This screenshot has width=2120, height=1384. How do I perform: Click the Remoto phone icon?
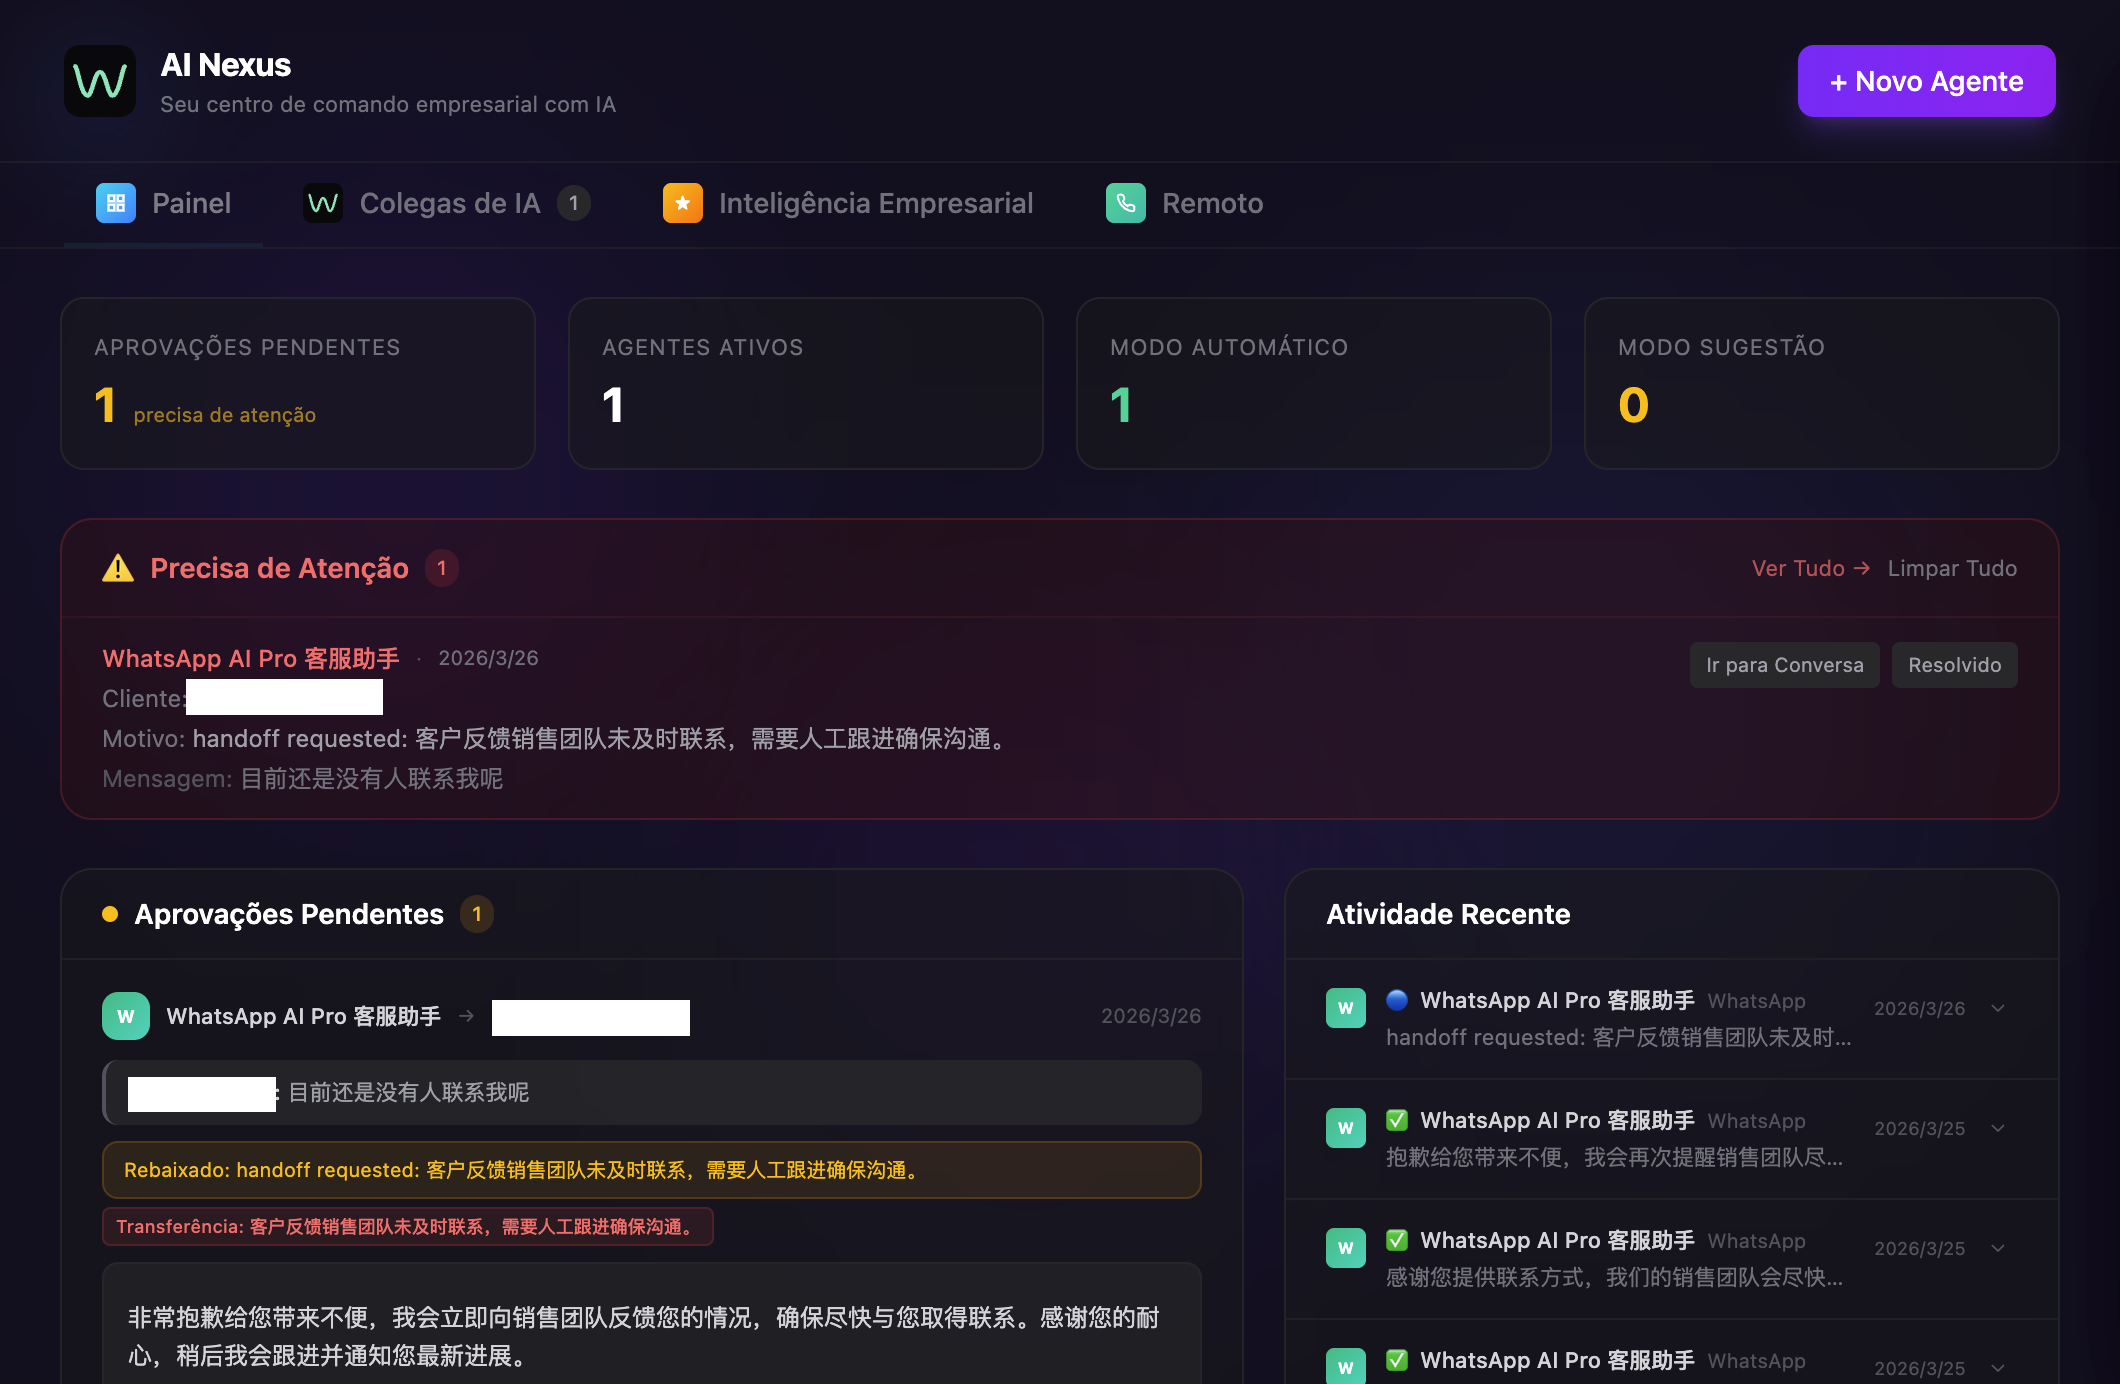click(x=1126, y=203)
